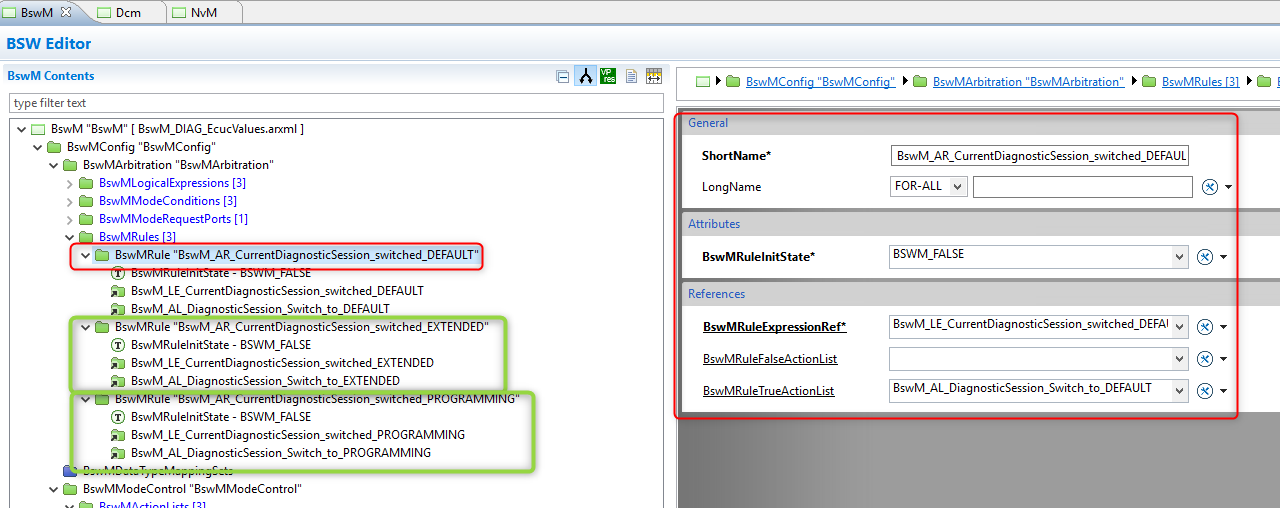Viewport: 1280px width, 508px height.
Task: Click the root module icon in the breadcrumb
Action: click(x=702, y=81)
